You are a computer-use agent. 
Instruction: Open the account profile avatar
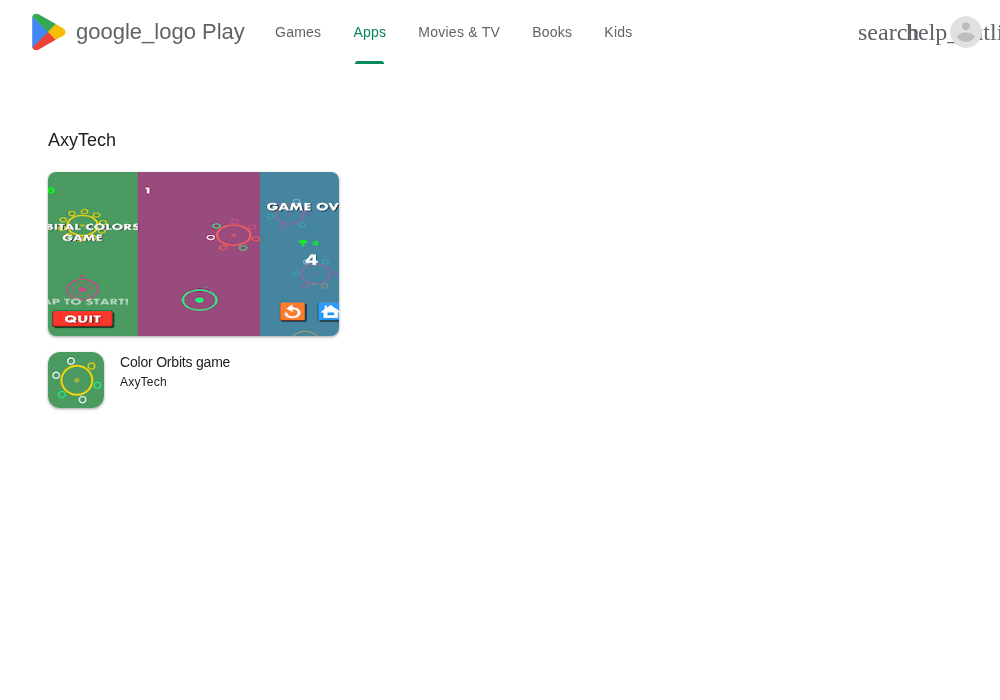point(966,32)
